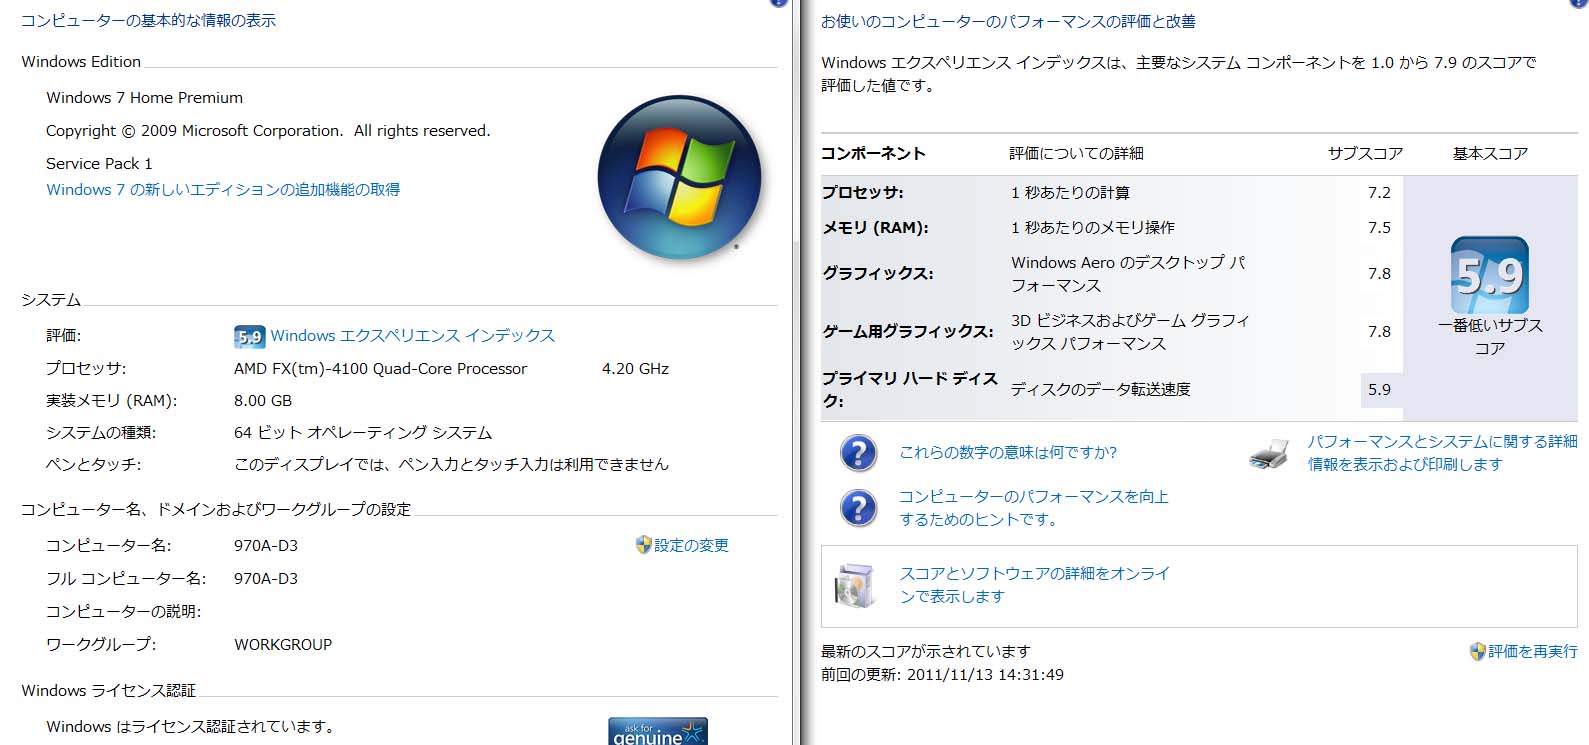Open これらの数字の意味は何ですか? link
Image resolution: width=1589 pixels, height=745 pixels.
click(1008, 452)
